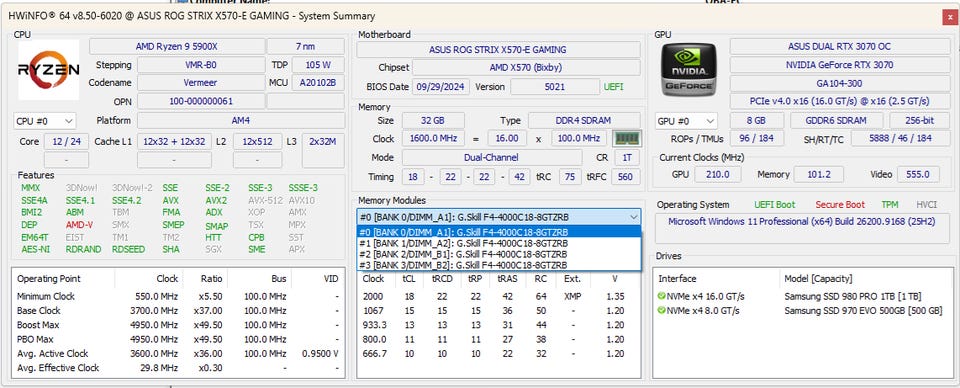Click the AMD Ryzen 9 5900X name field
Viewport: 960px width, 388px height.
pyautogui.click(x=177, y=47)
